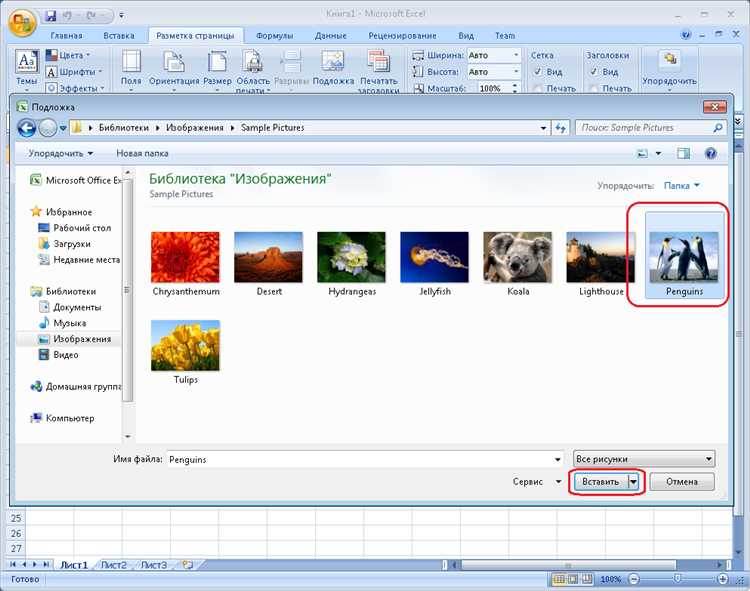
Task: Click the refresh icon beside address bar
Action: click(x=561, y=128)
